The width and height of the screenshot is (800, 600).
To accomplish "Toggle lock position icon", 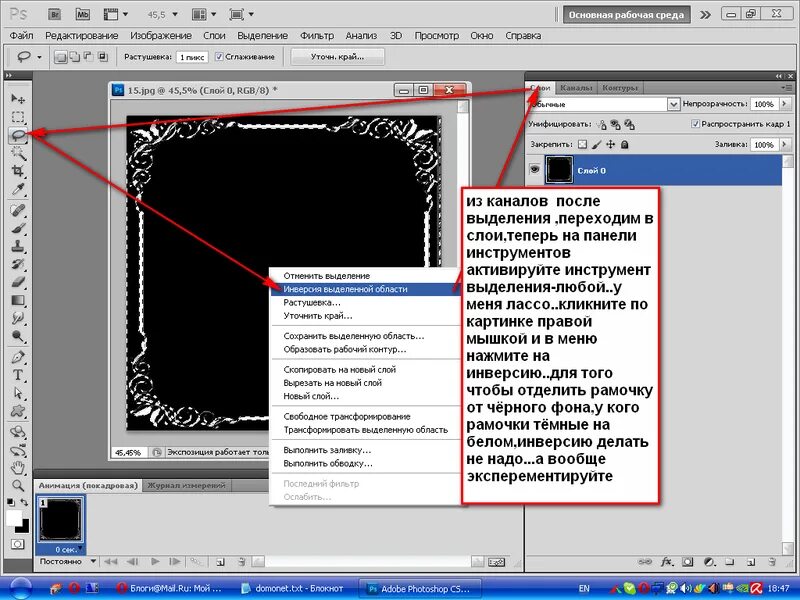I will (610, 144).
